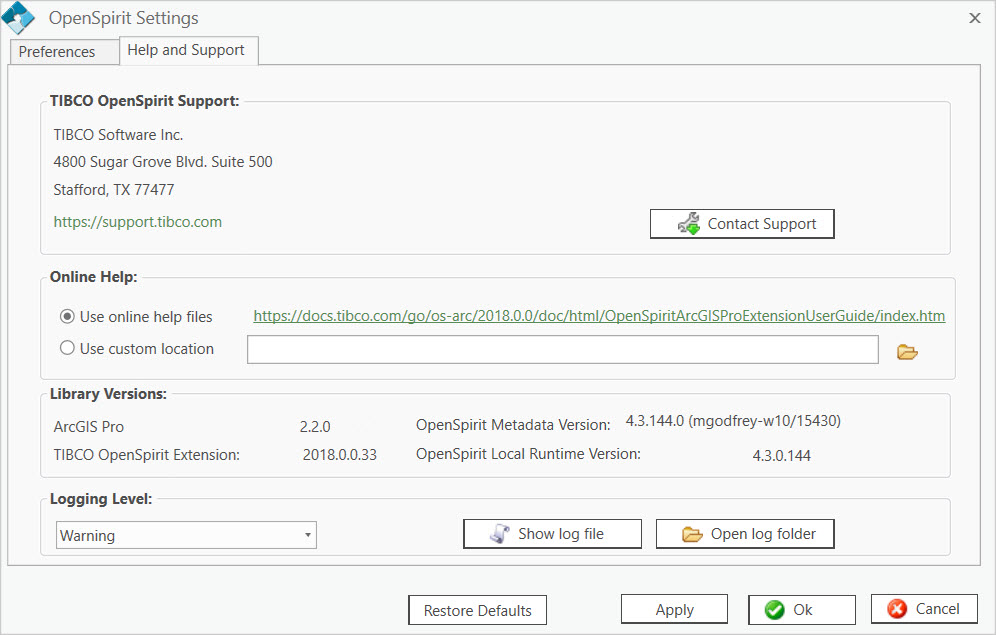Close the OpenSpirit Settings dialog

click(x=975, y=18)
